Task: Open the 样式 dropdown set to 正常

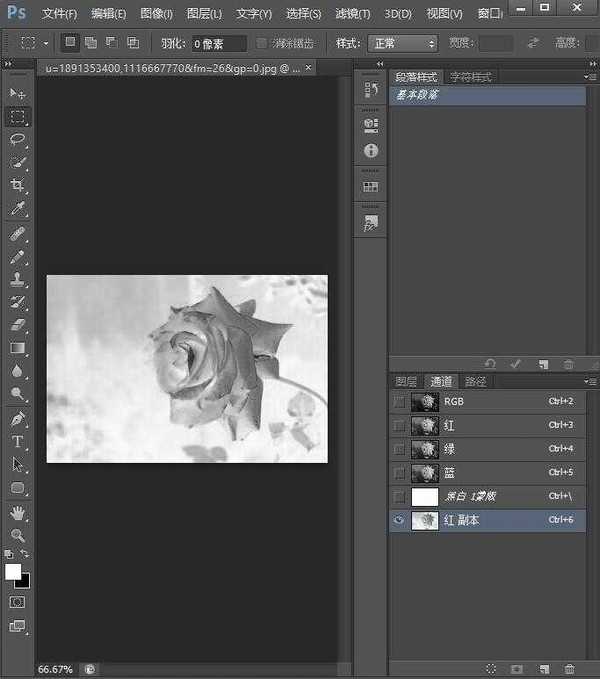Action: pyautogui.click(x=403, y=44)
